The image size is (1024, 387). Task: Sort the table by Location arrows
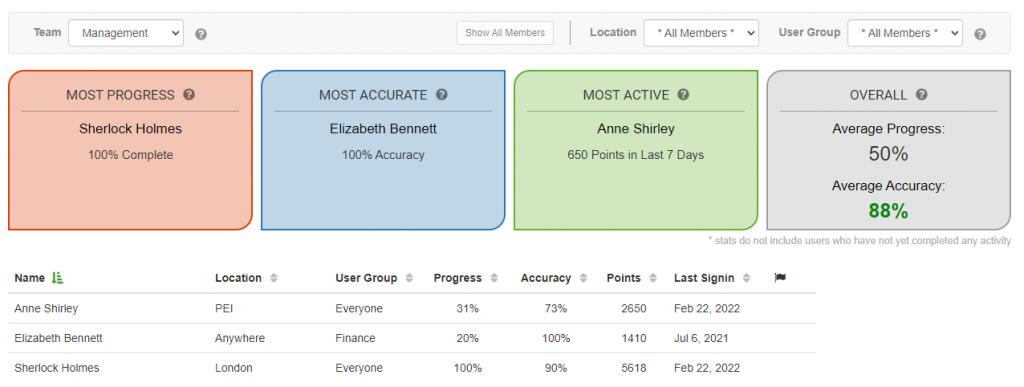274,278
